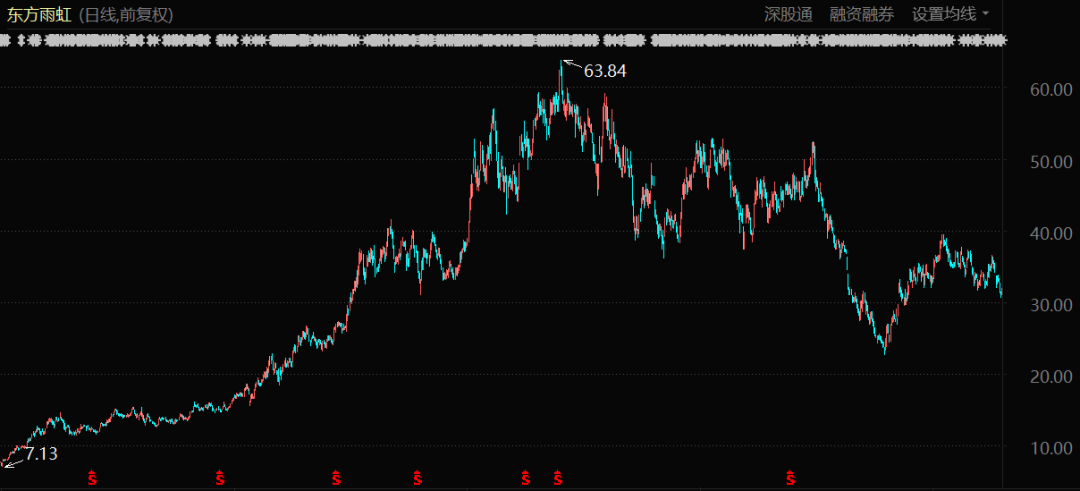The width and height of the screenshot is (1080, 491).
Task: Click the arrow pointing to the 63.84 peak
Action: tap(570, 65)
